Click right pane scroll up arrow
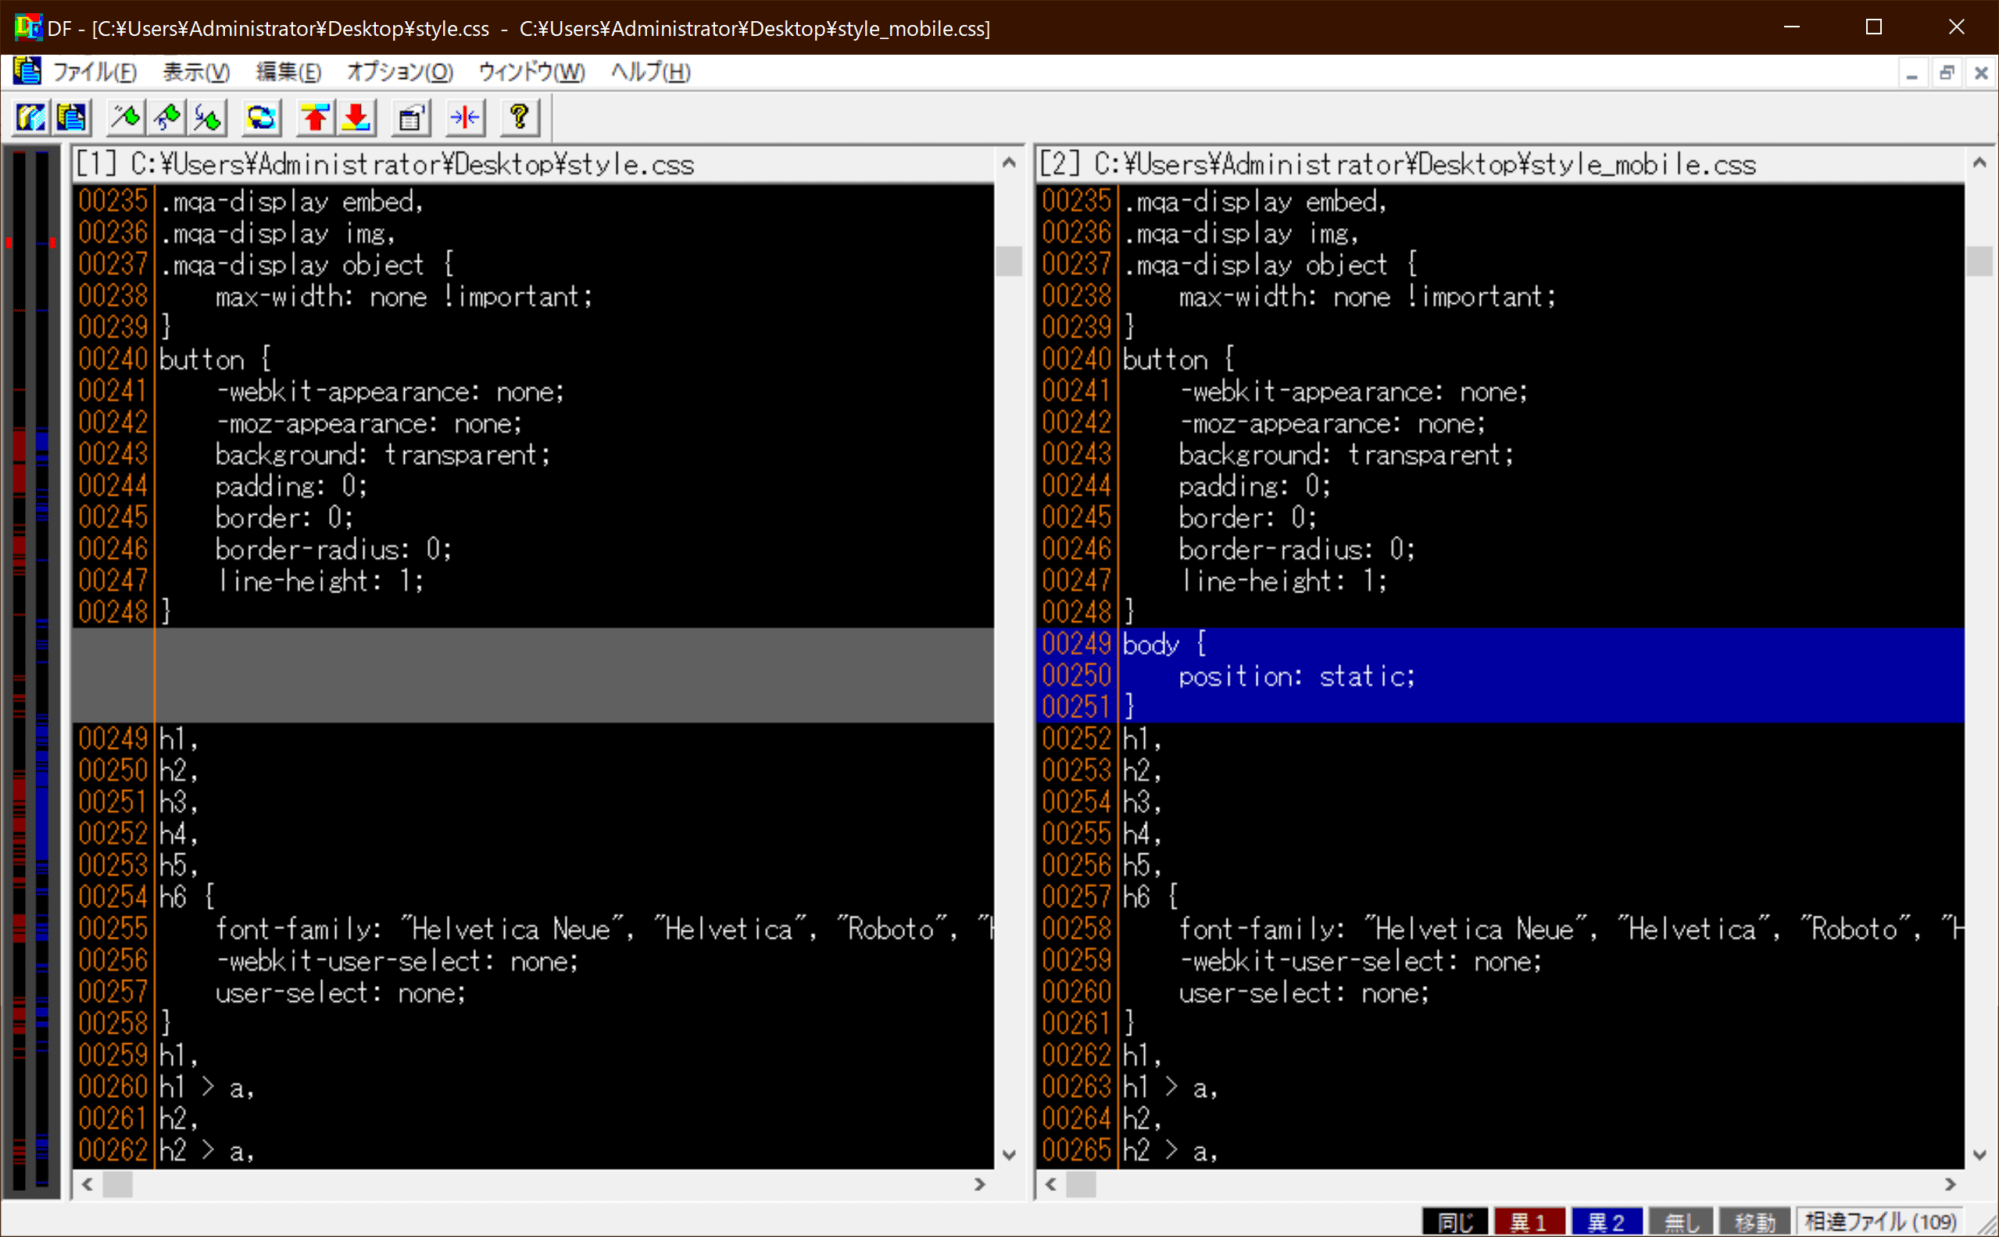 coord(1979,162)
